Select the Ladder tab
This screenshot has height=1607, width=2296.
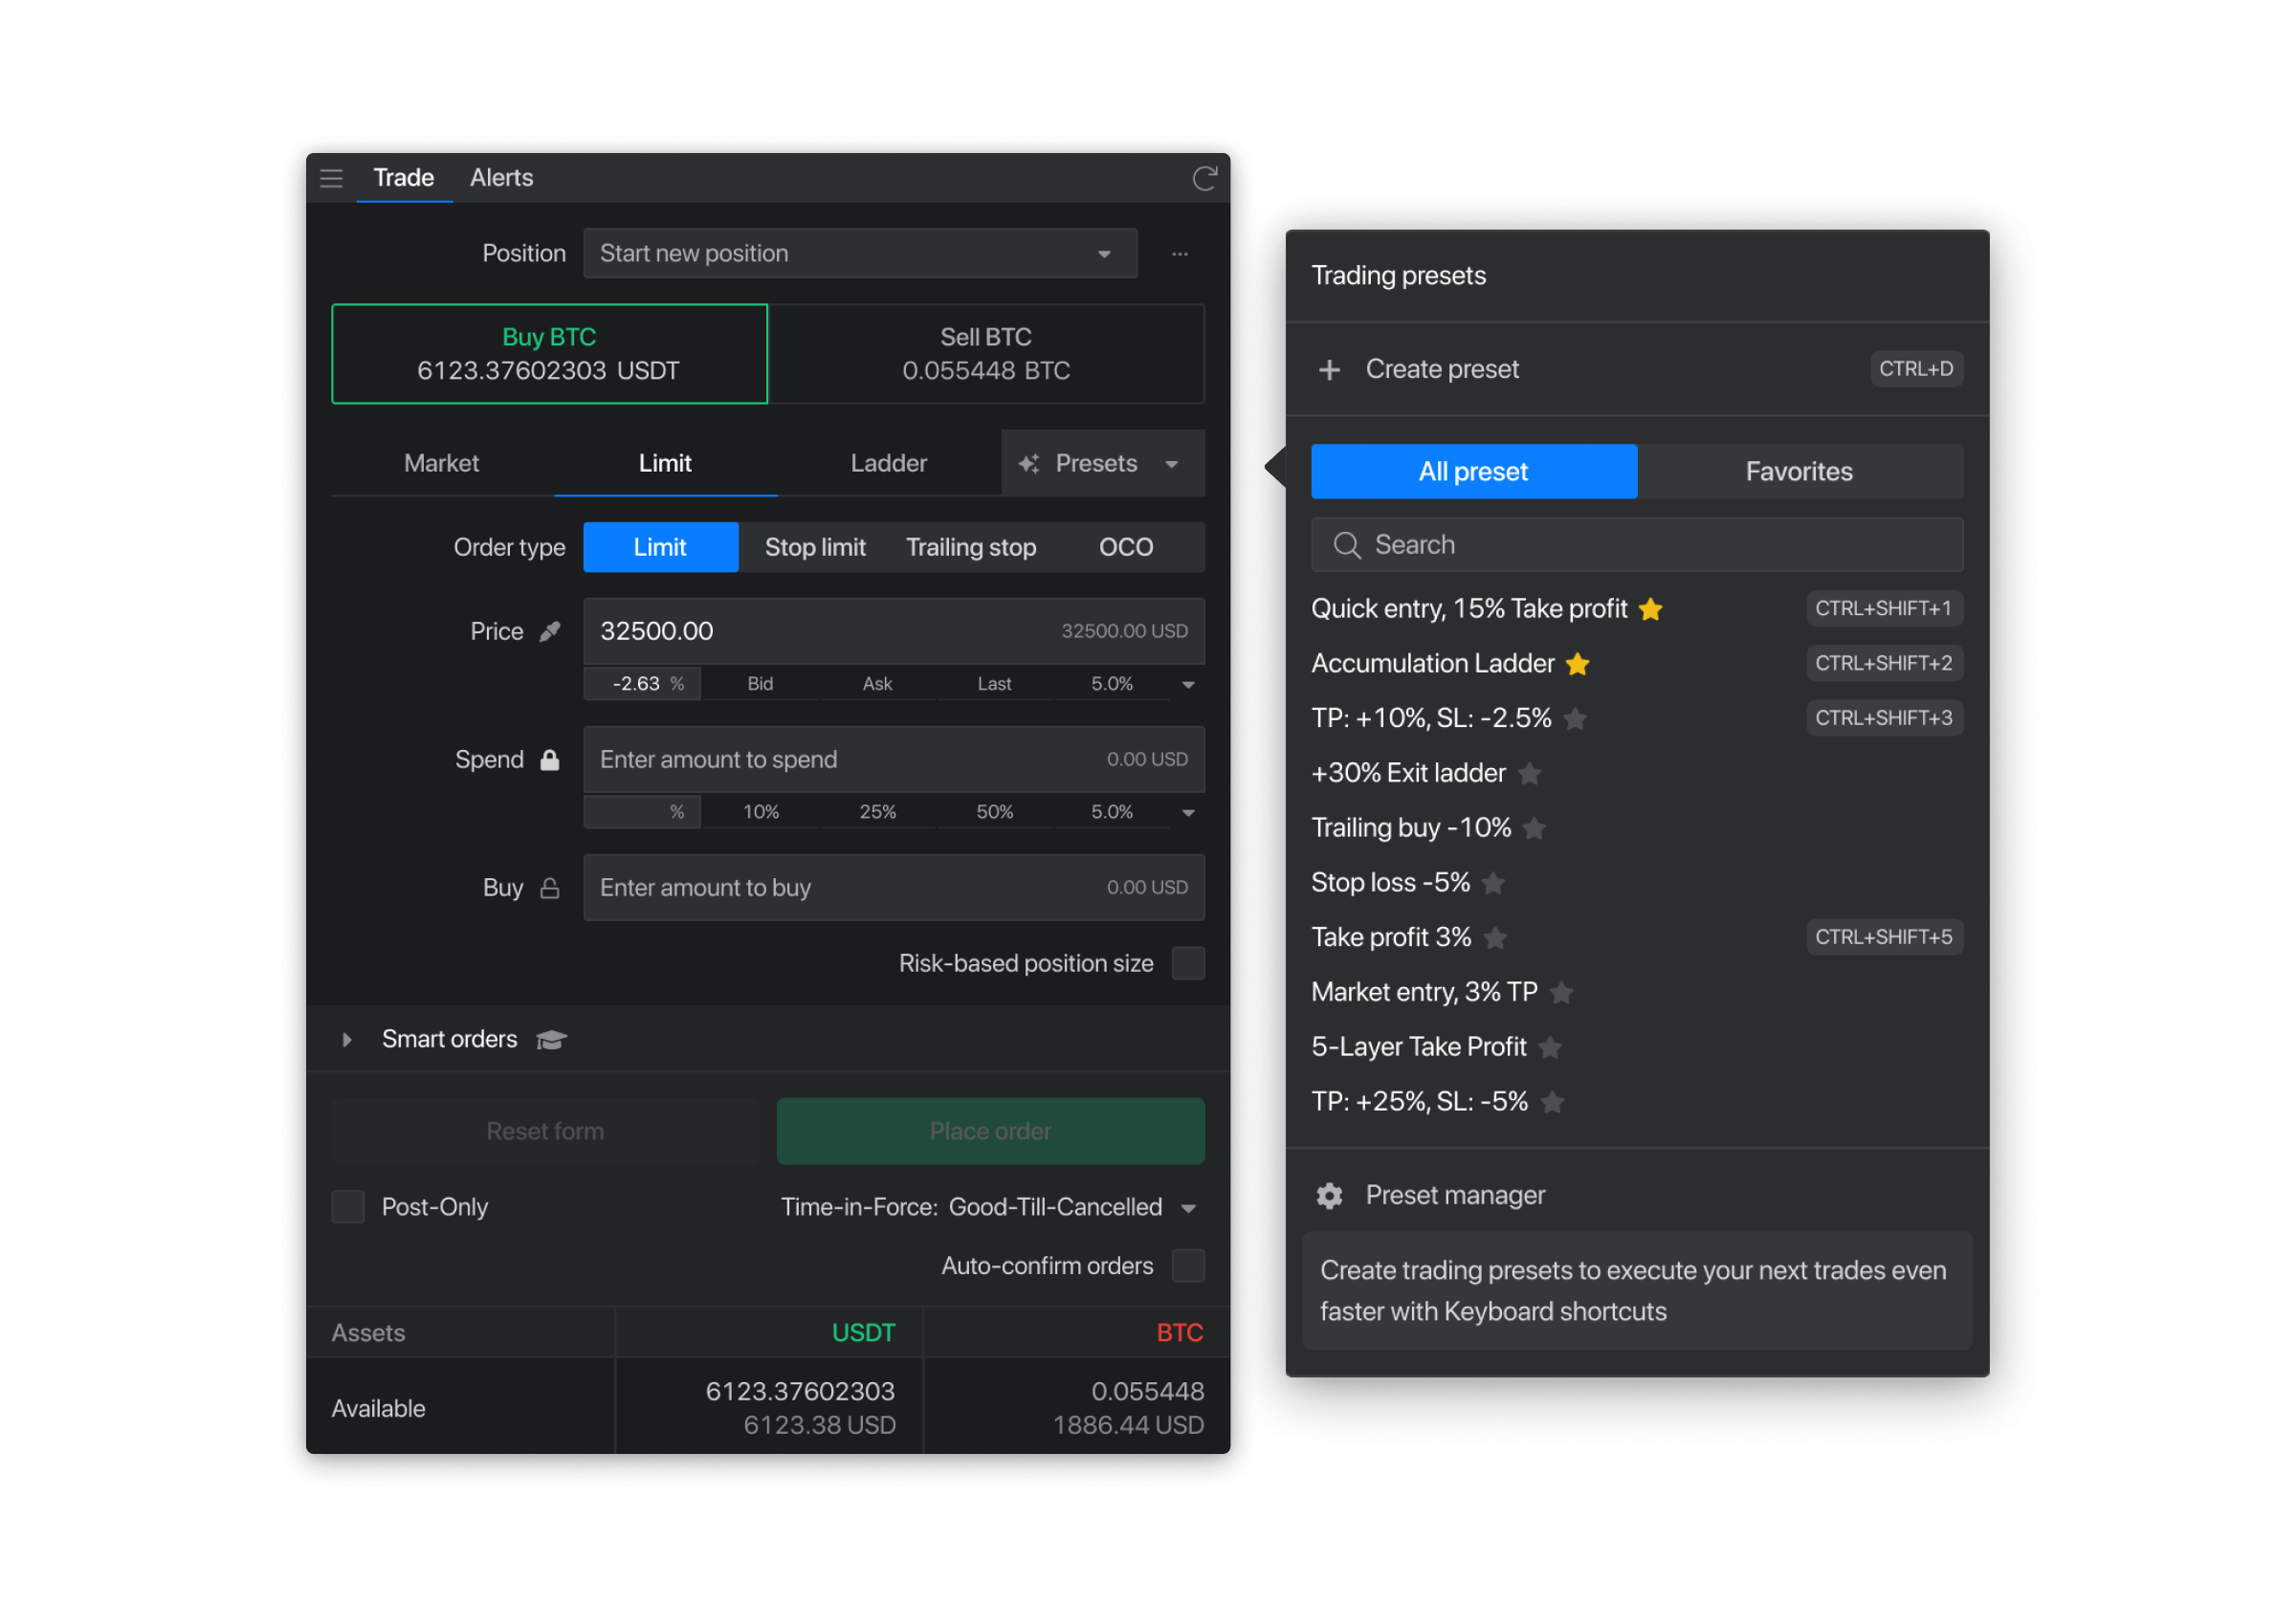888,464
